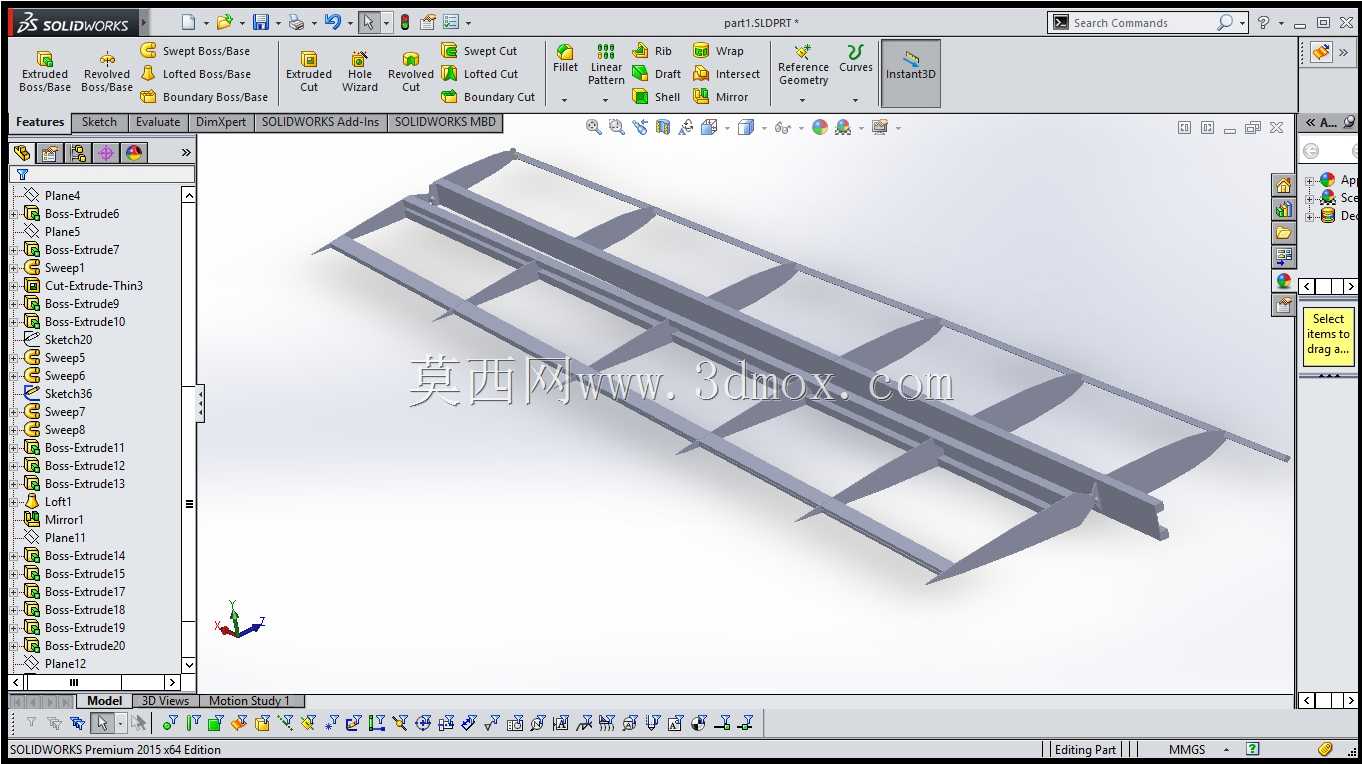Image resolution: width=1362 pixels, height=764 pixels.
Task: Open the DimXpertManager panel tab
Action: 106,153
